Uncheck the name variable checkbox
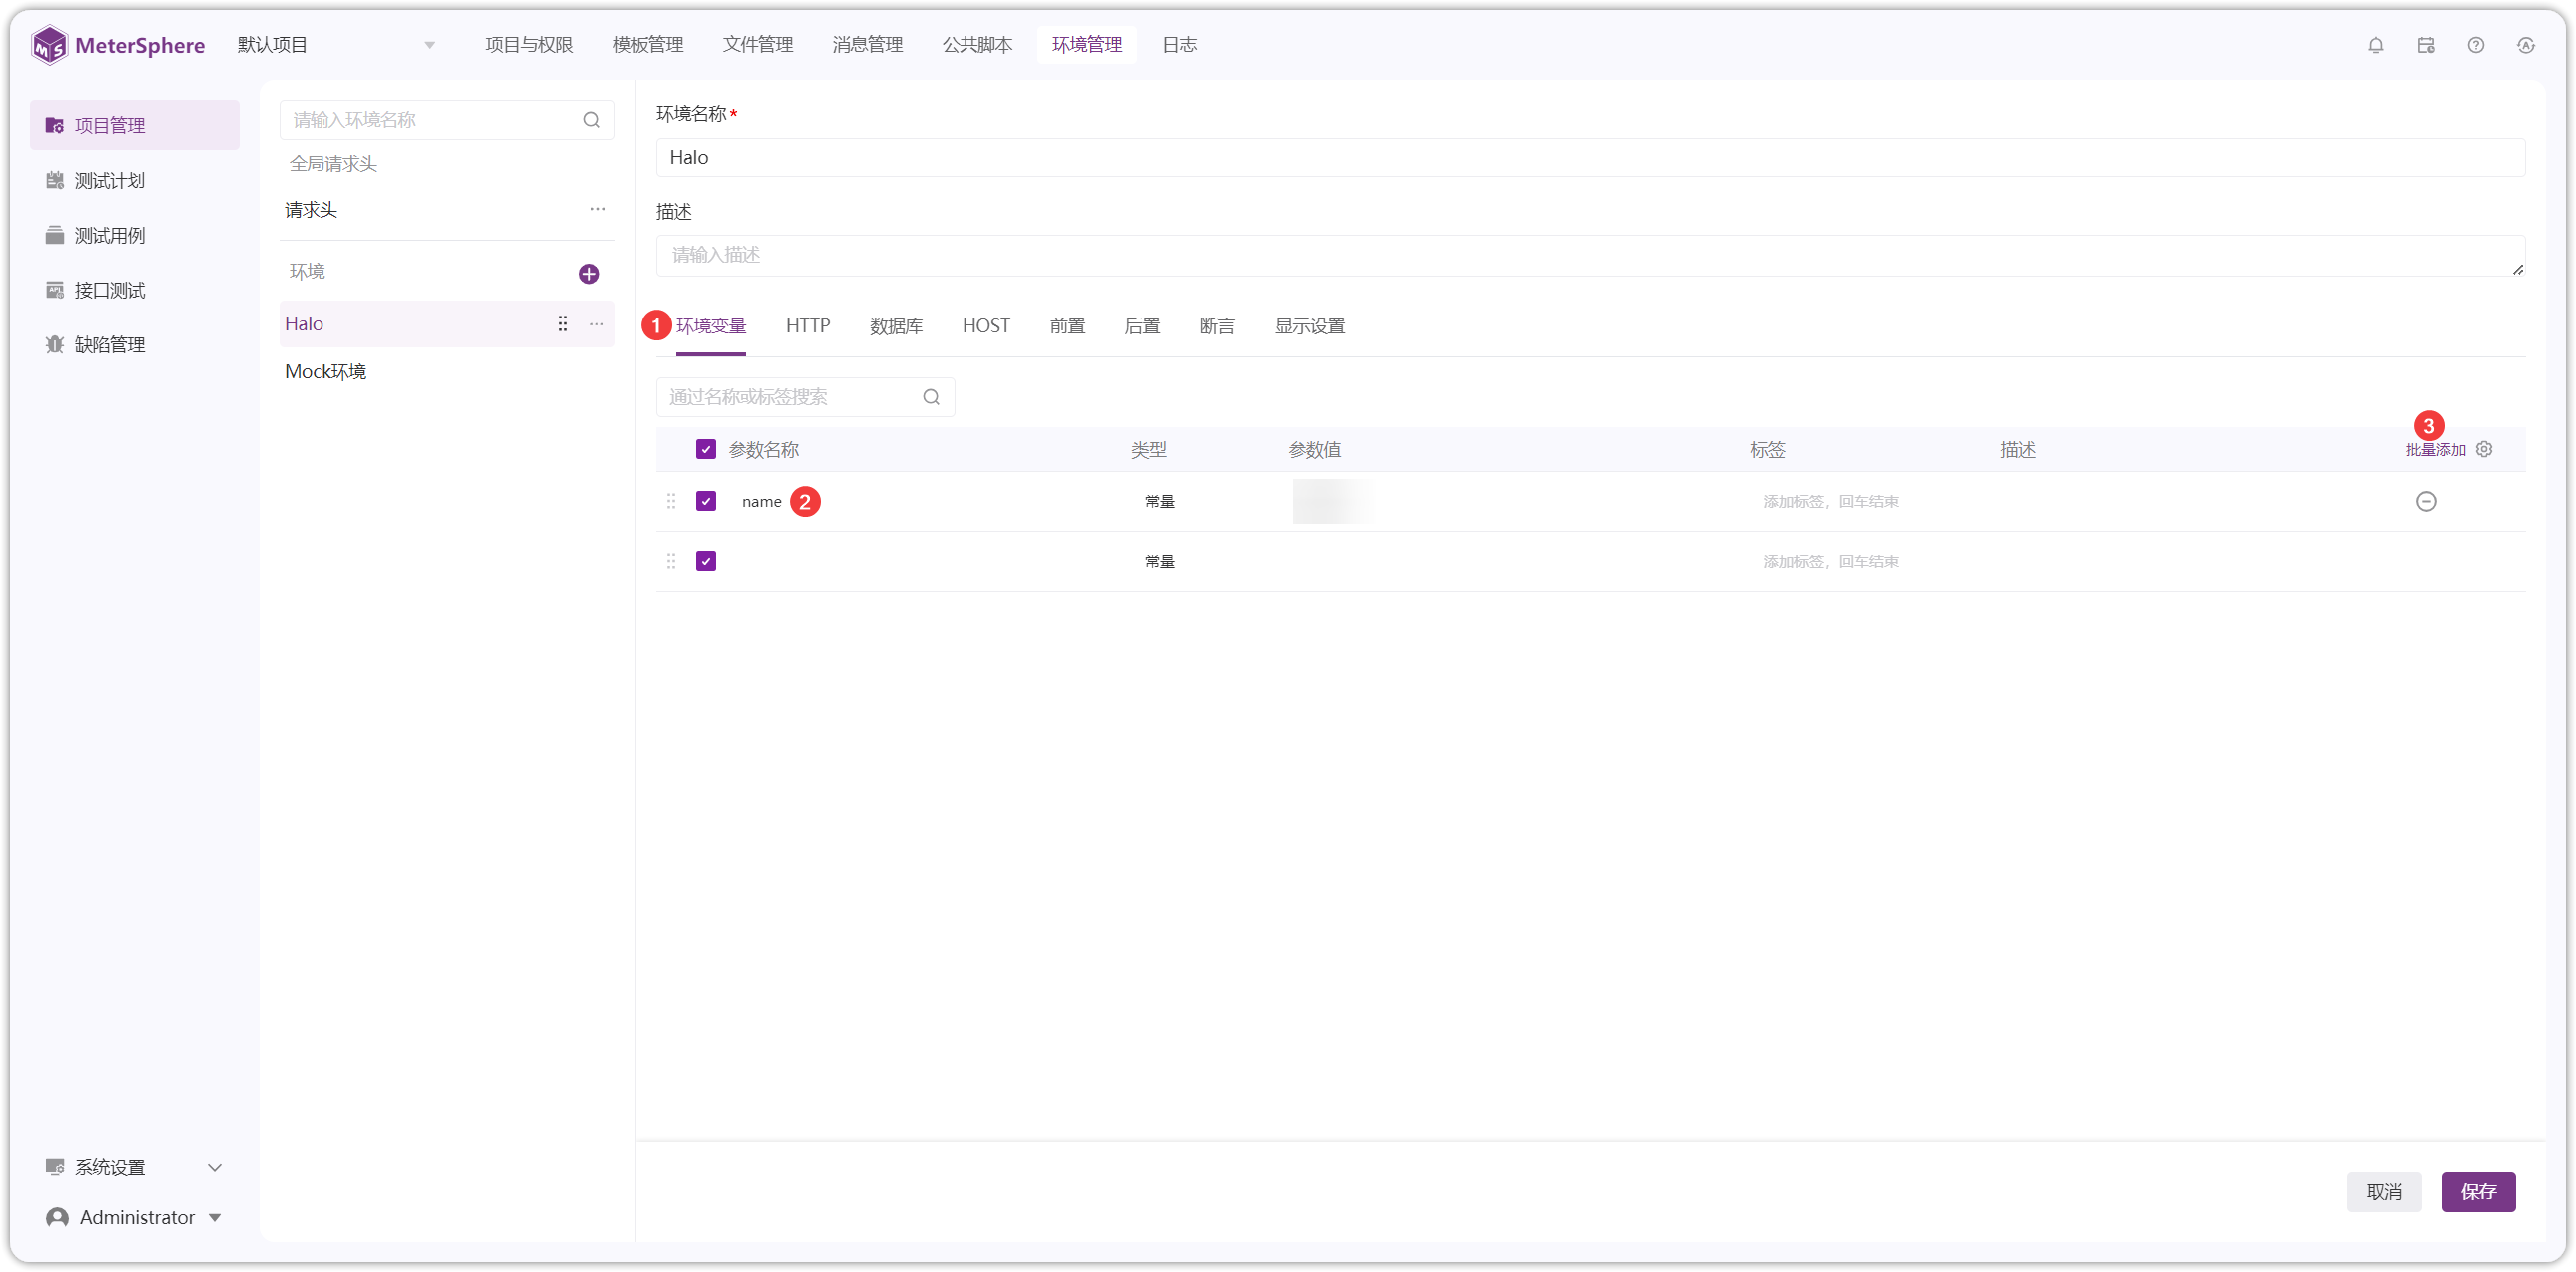The width and height of the screenshot is (2576, 1272). pos(706,502)
